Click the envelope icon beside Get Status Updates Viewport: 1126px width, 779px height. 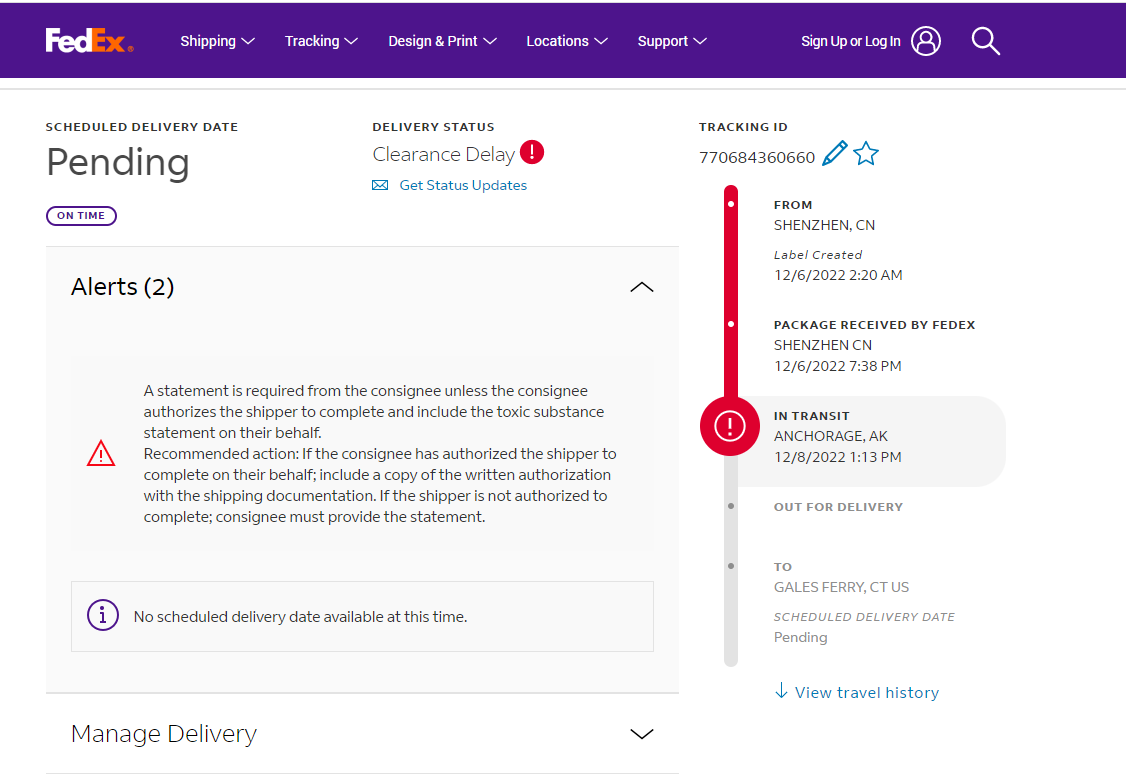[380, 185]
